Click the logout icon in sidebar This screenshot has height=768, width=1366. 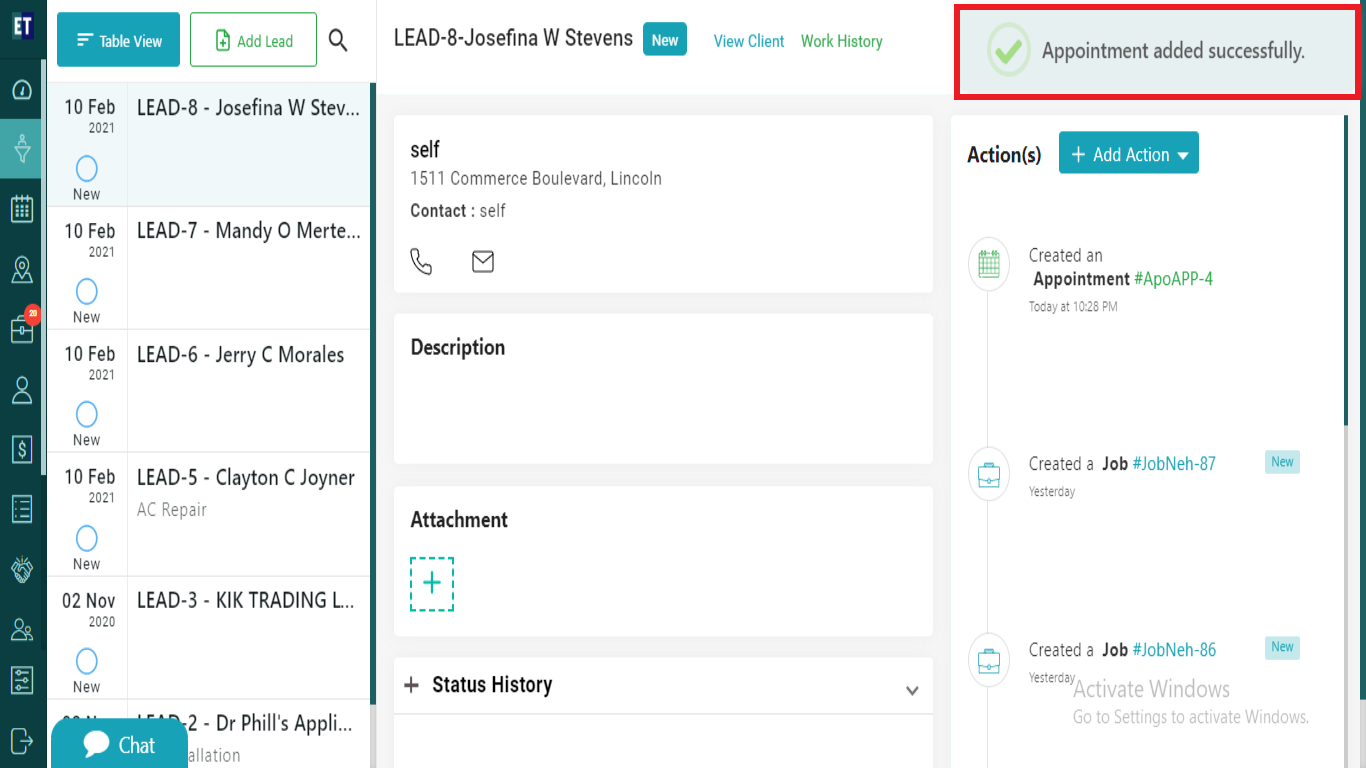pos(22,740)
